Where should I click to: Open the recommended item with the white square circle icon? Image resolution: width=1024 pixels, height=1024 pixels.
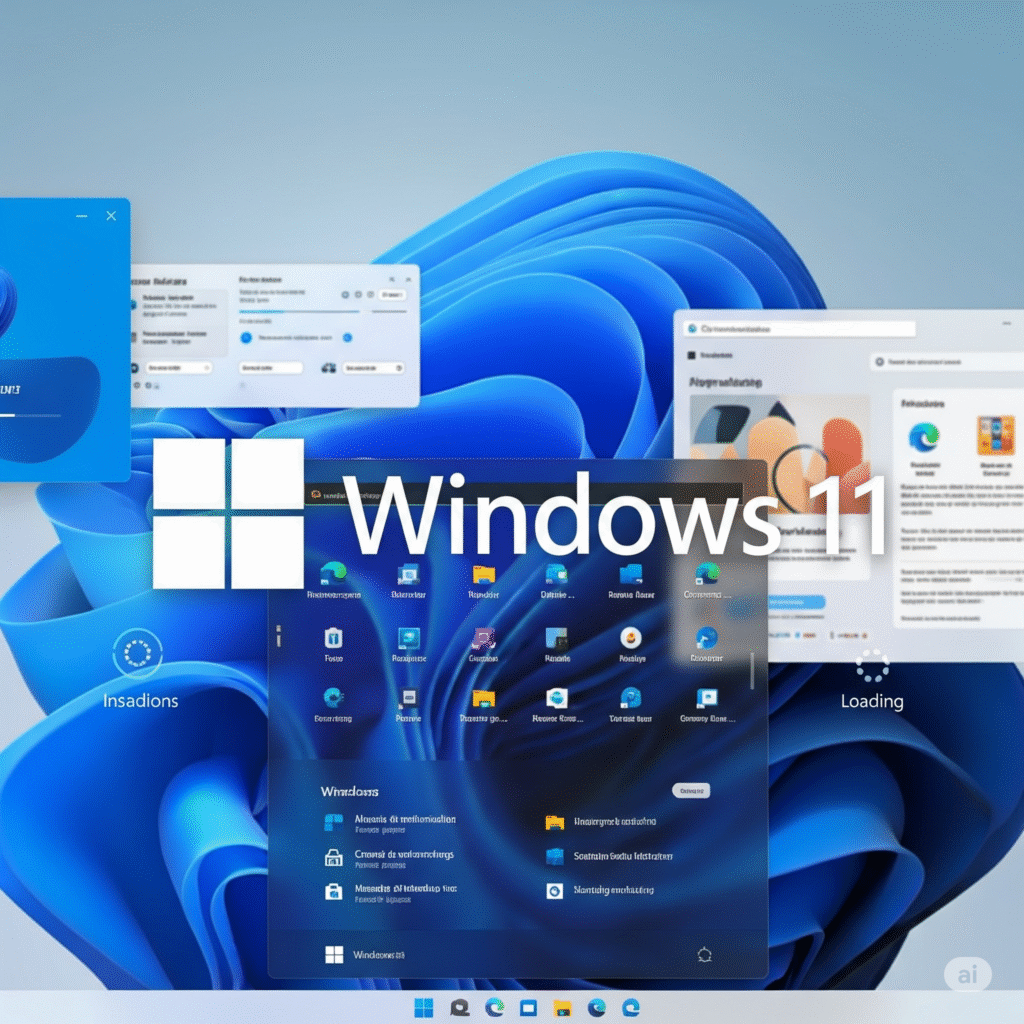[600, 890]
